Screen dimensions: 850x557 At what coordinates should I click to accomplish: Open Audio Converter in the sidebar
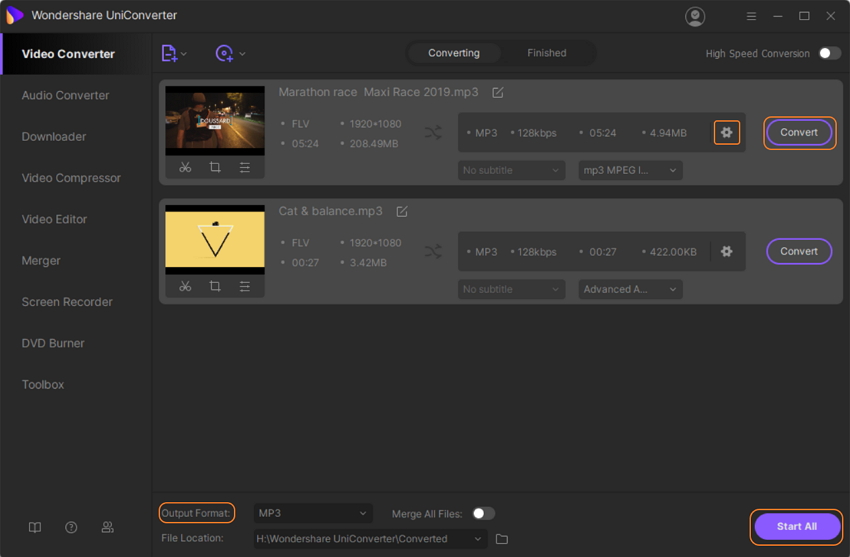point(66,95)
